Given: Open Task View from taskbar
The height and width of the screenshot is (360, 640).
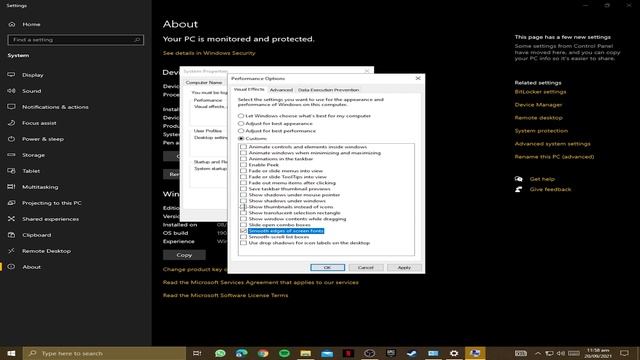Looking at the screenshot, I should pos(197,353).
